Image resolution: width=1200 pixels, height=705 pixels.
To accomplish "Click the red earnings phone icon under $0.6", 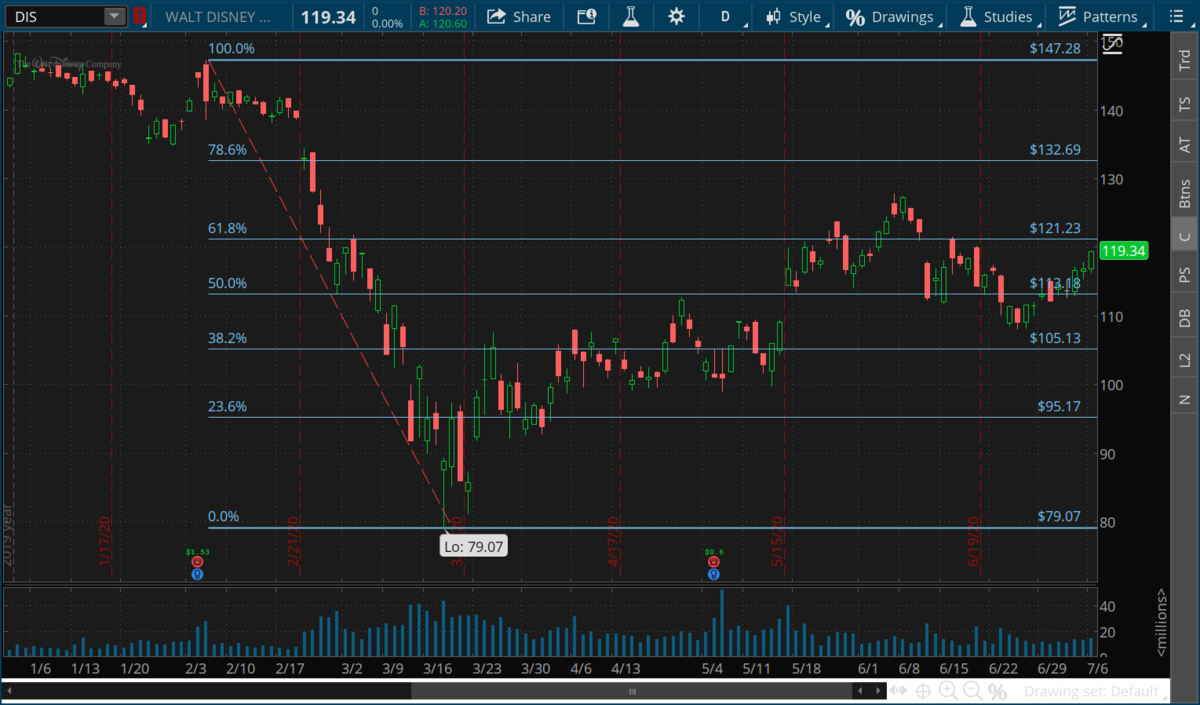I will (x=713, y=562).
